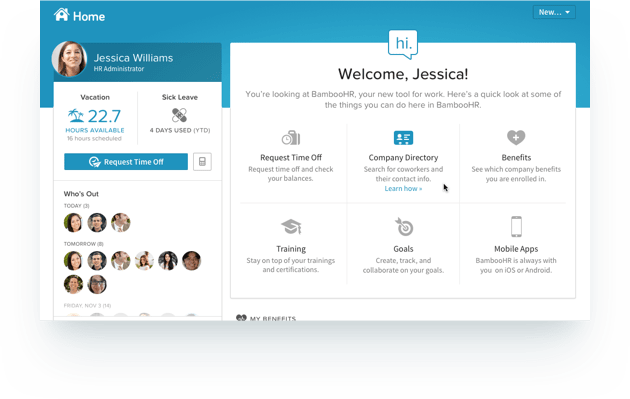Click the Benefits heart icon
Viewport: 630px width, 399px height.
point(516,137)
